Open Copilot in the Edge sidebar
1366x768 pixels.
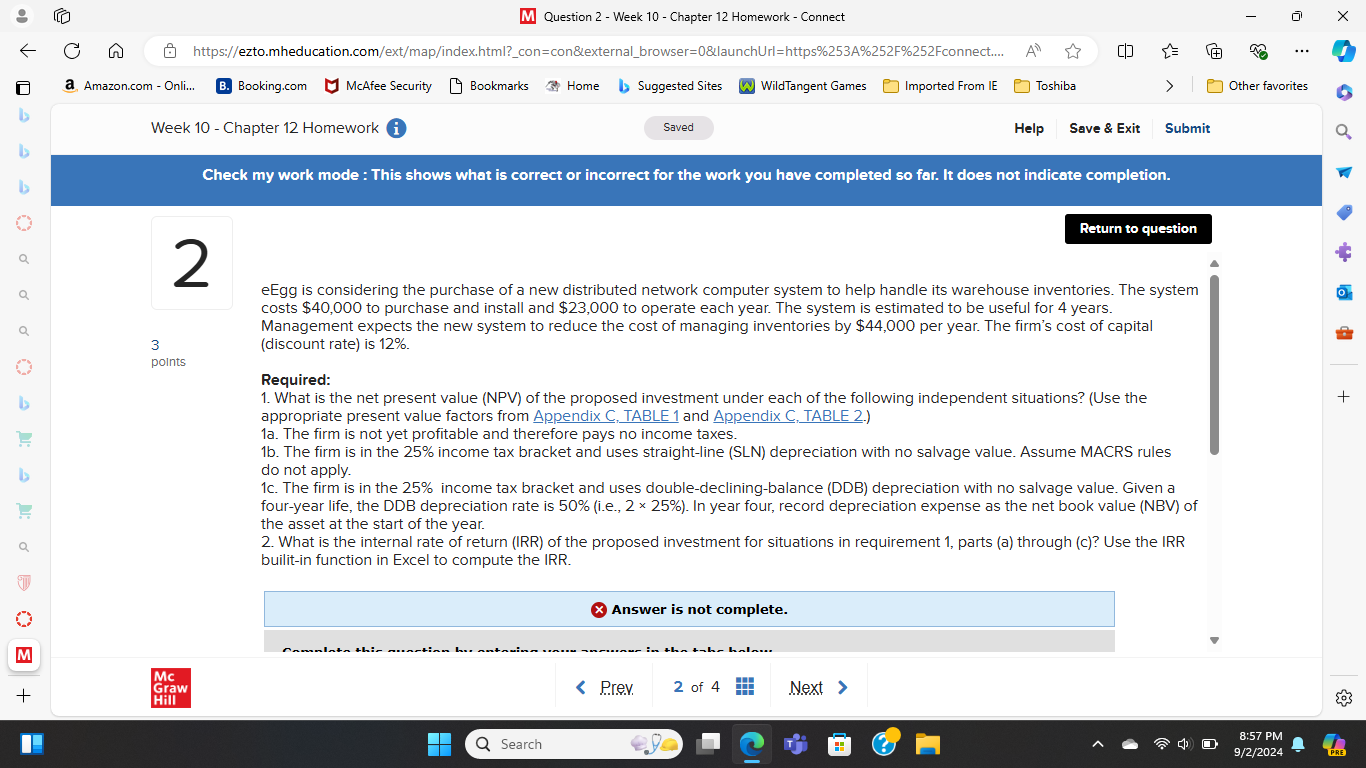1344,50
